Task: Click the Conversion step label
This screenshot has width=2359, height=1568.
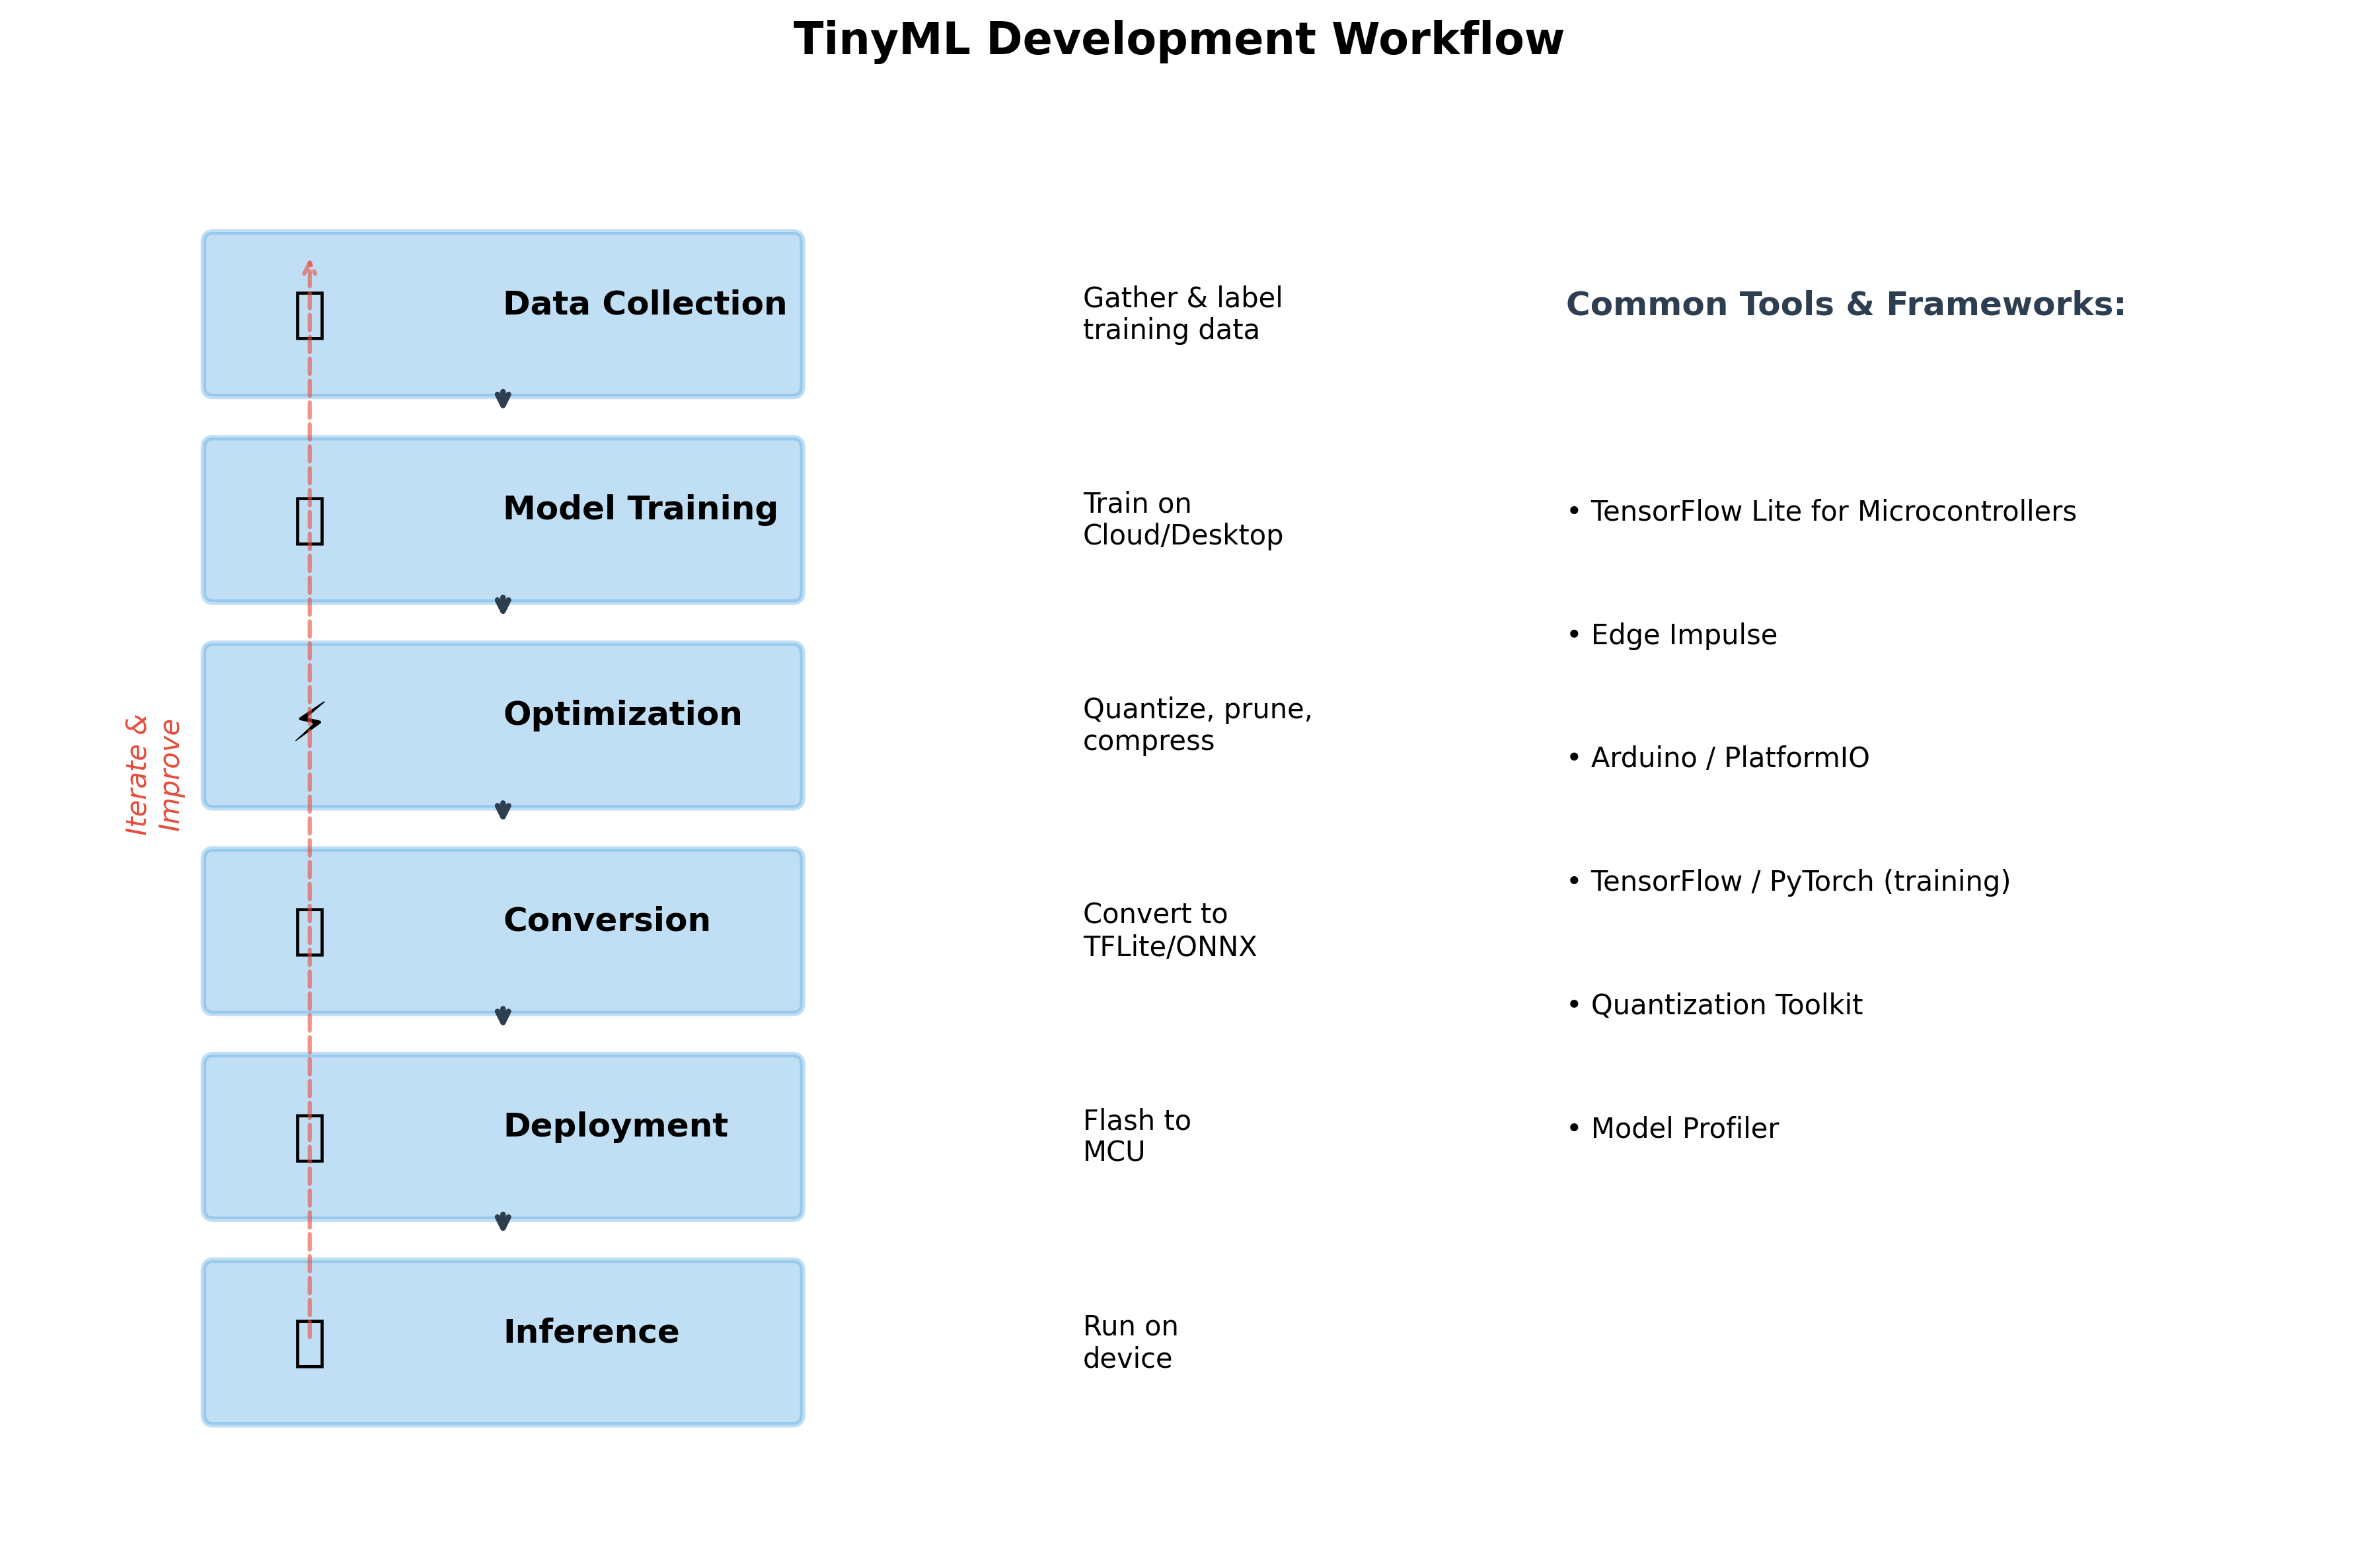Action: (x=606, y=919)
